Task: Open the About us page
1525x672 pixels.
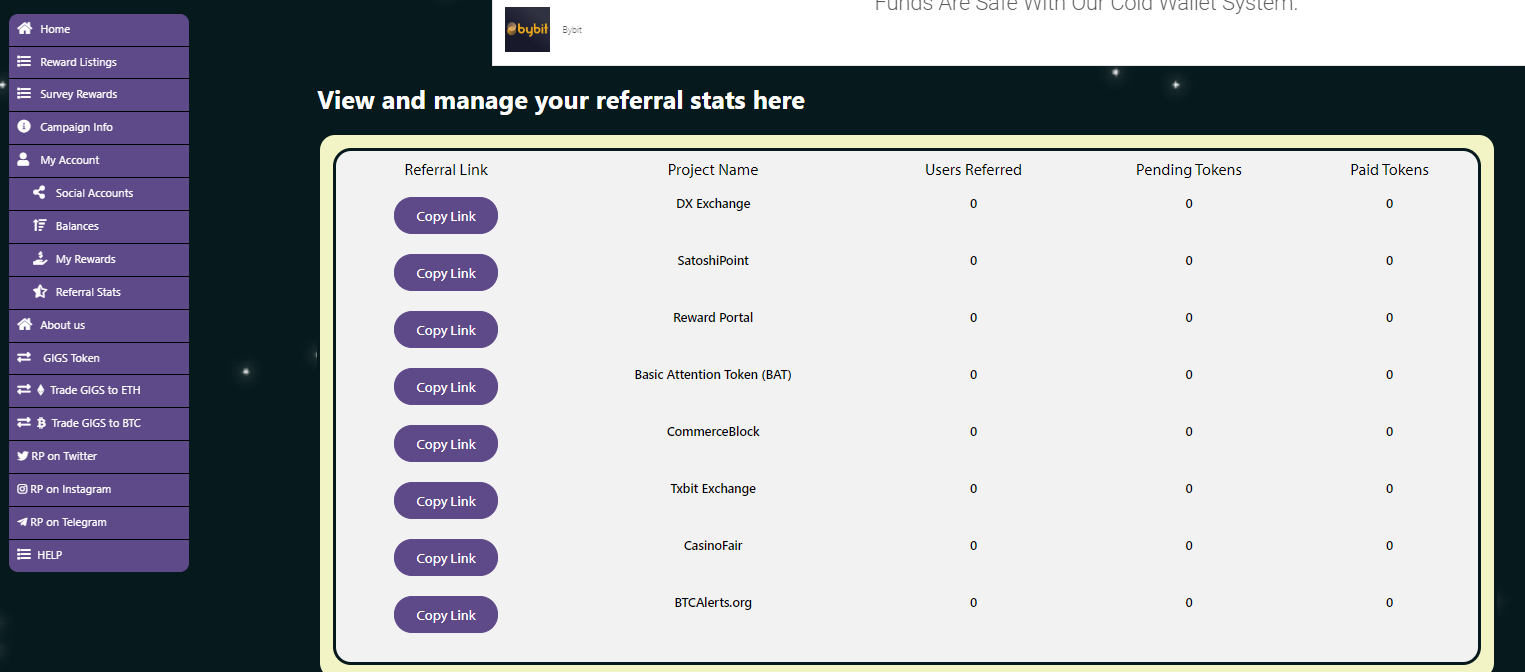Action: 99,326
